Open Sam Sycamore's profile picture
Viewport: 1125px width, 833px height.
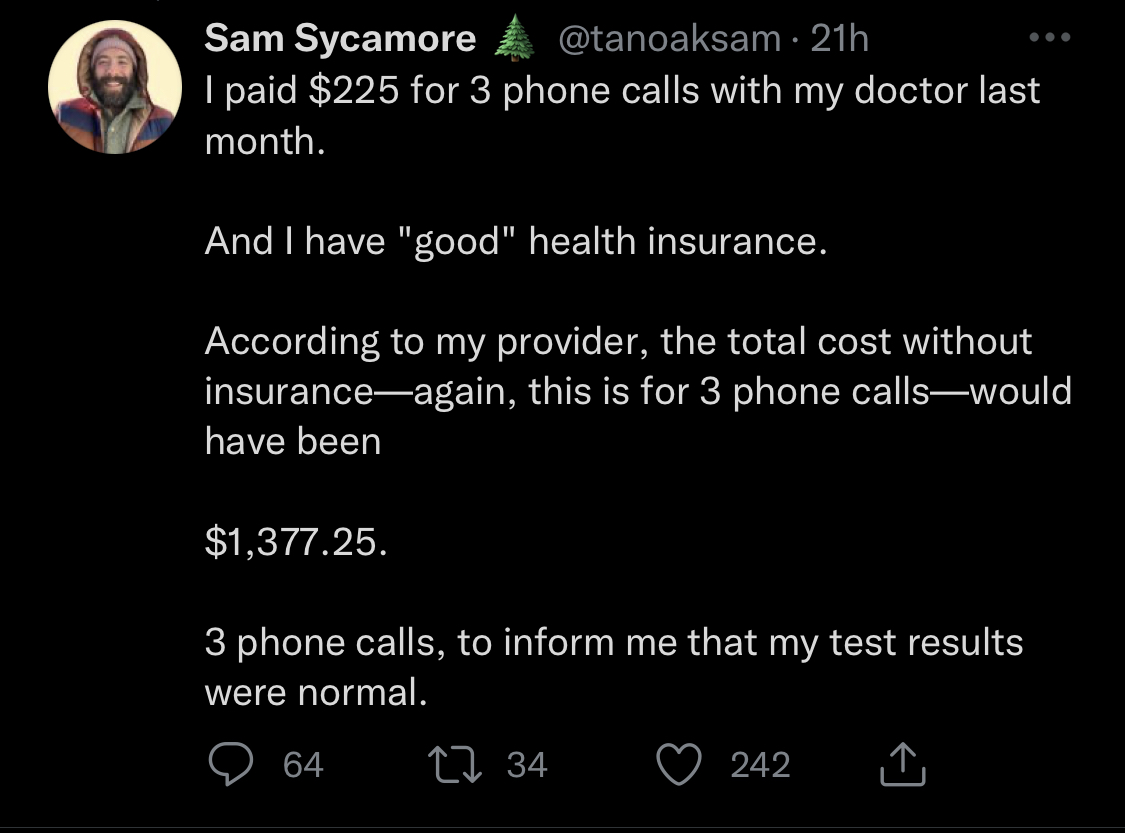click(114, 88)
